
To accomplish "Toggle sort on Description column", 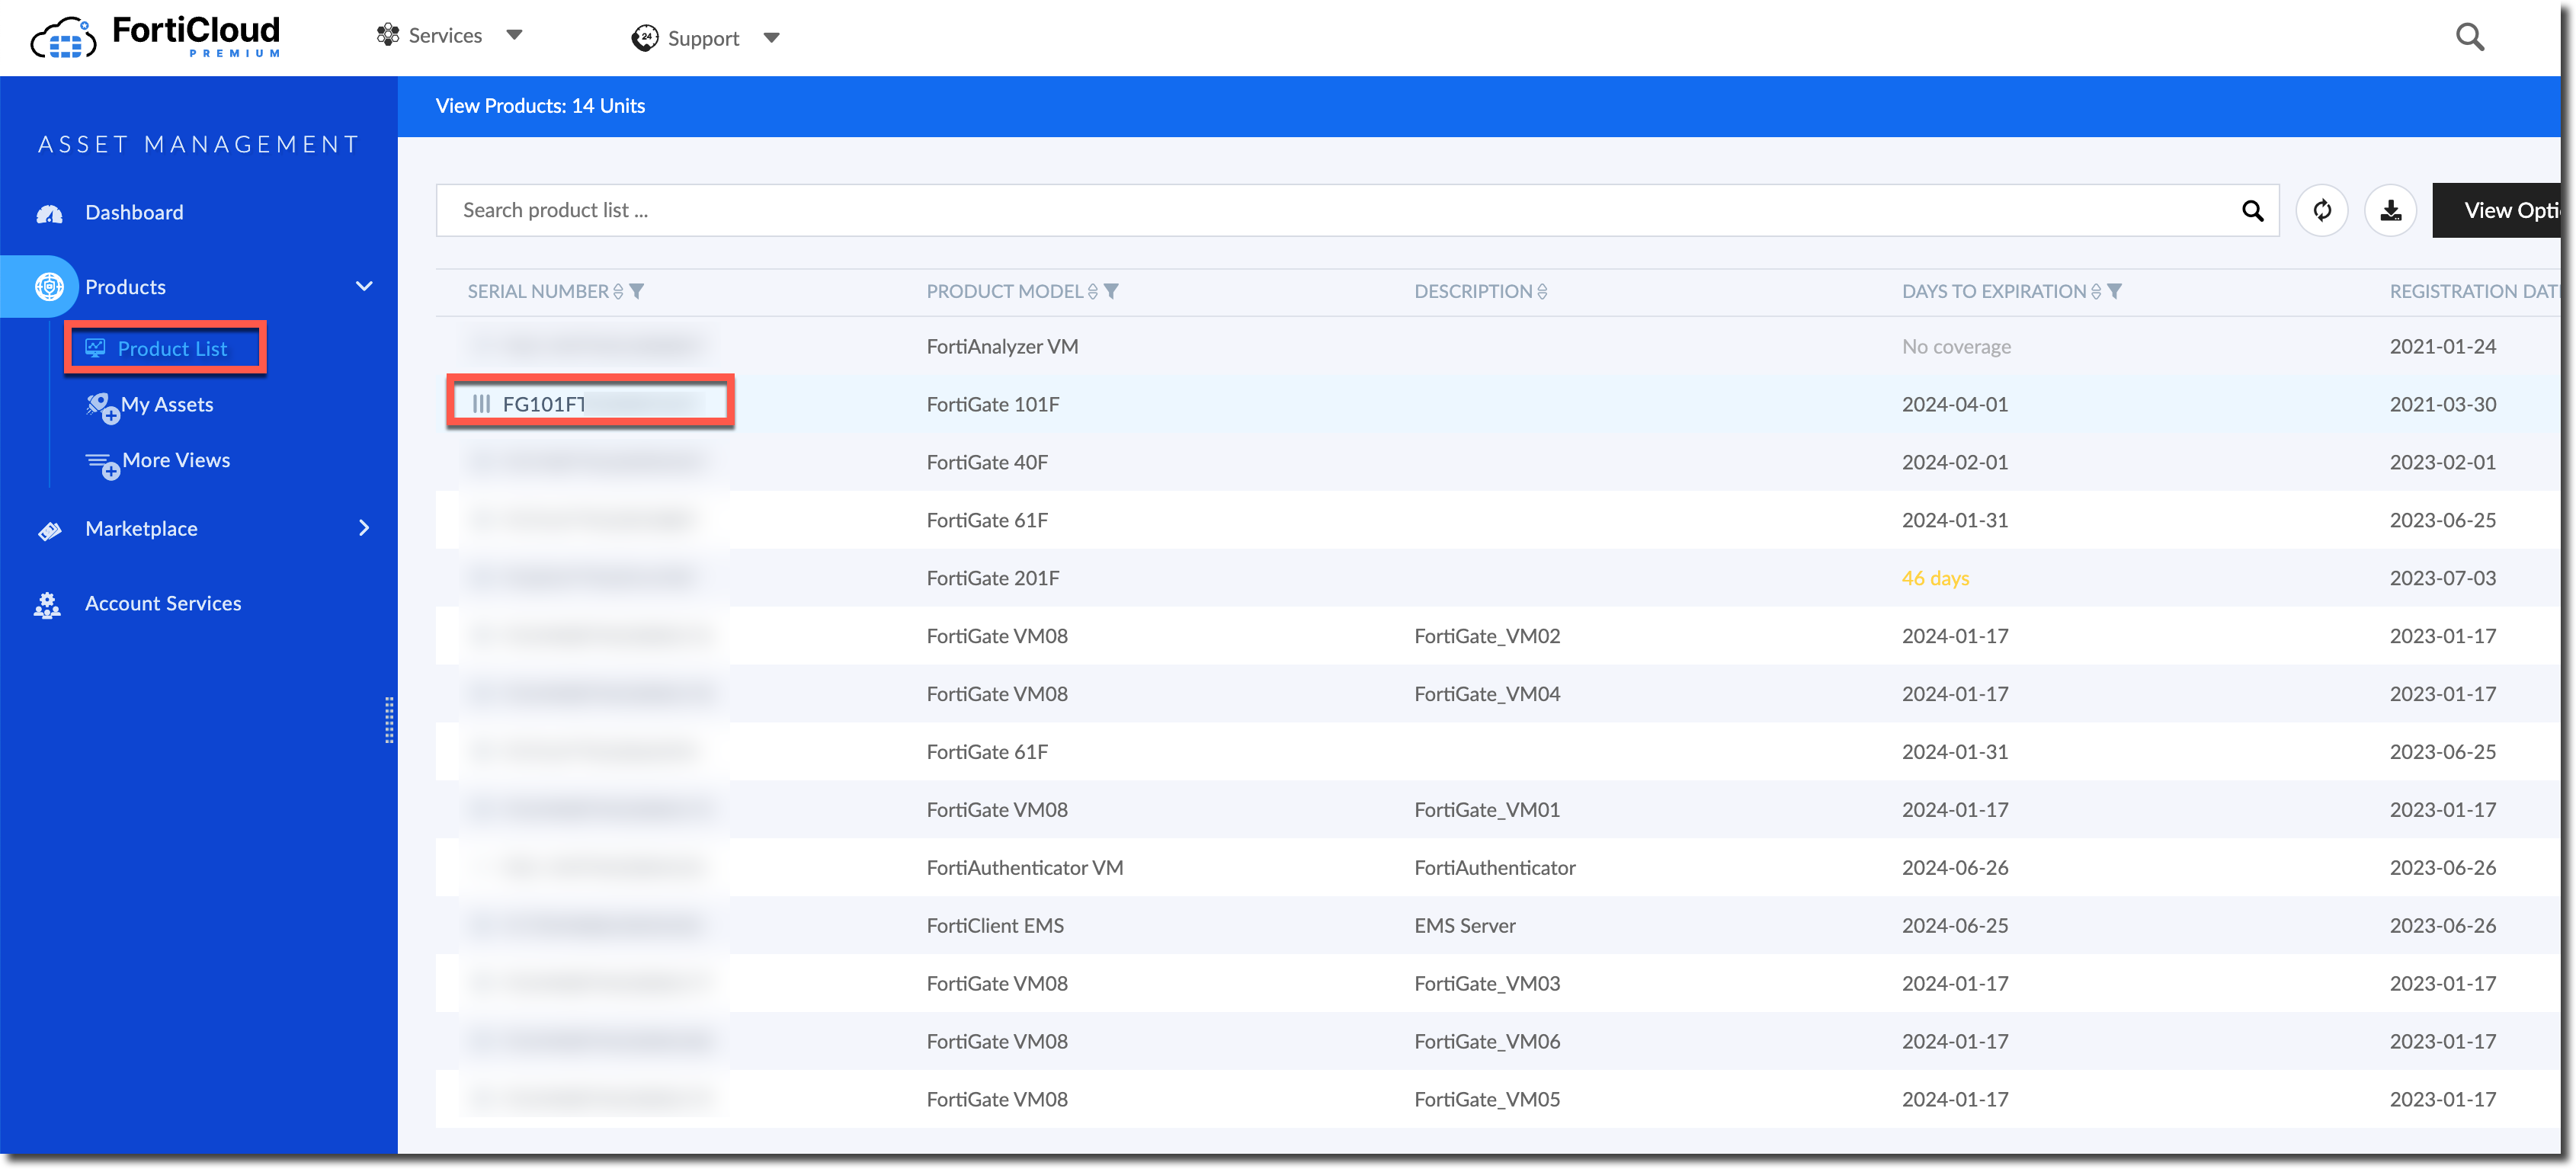I will point(1542,291).
